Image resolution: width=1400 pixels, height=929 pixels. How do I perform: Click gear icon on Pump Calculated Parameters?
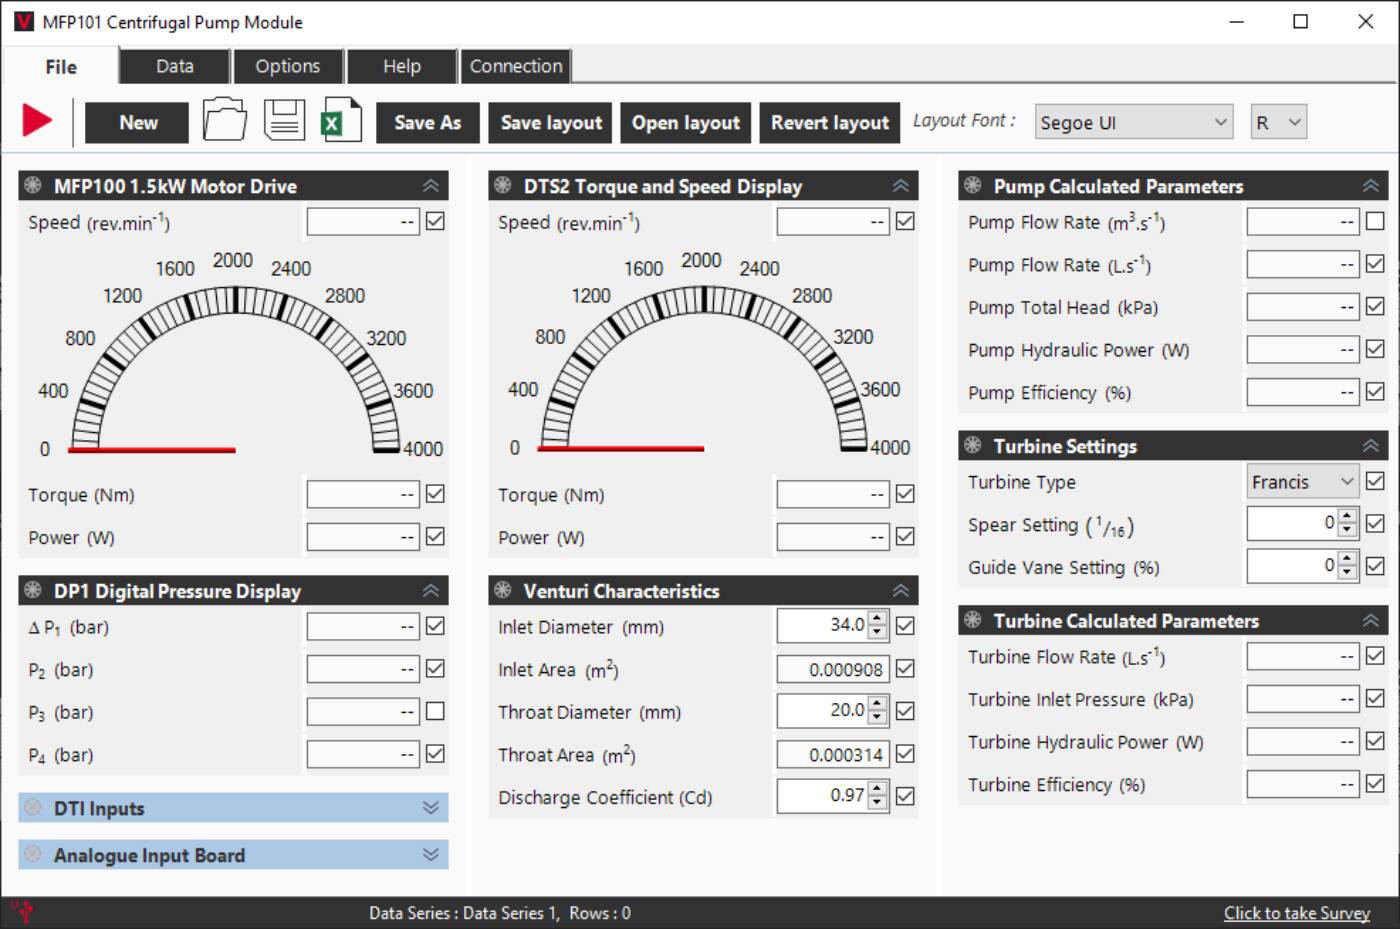972,185
